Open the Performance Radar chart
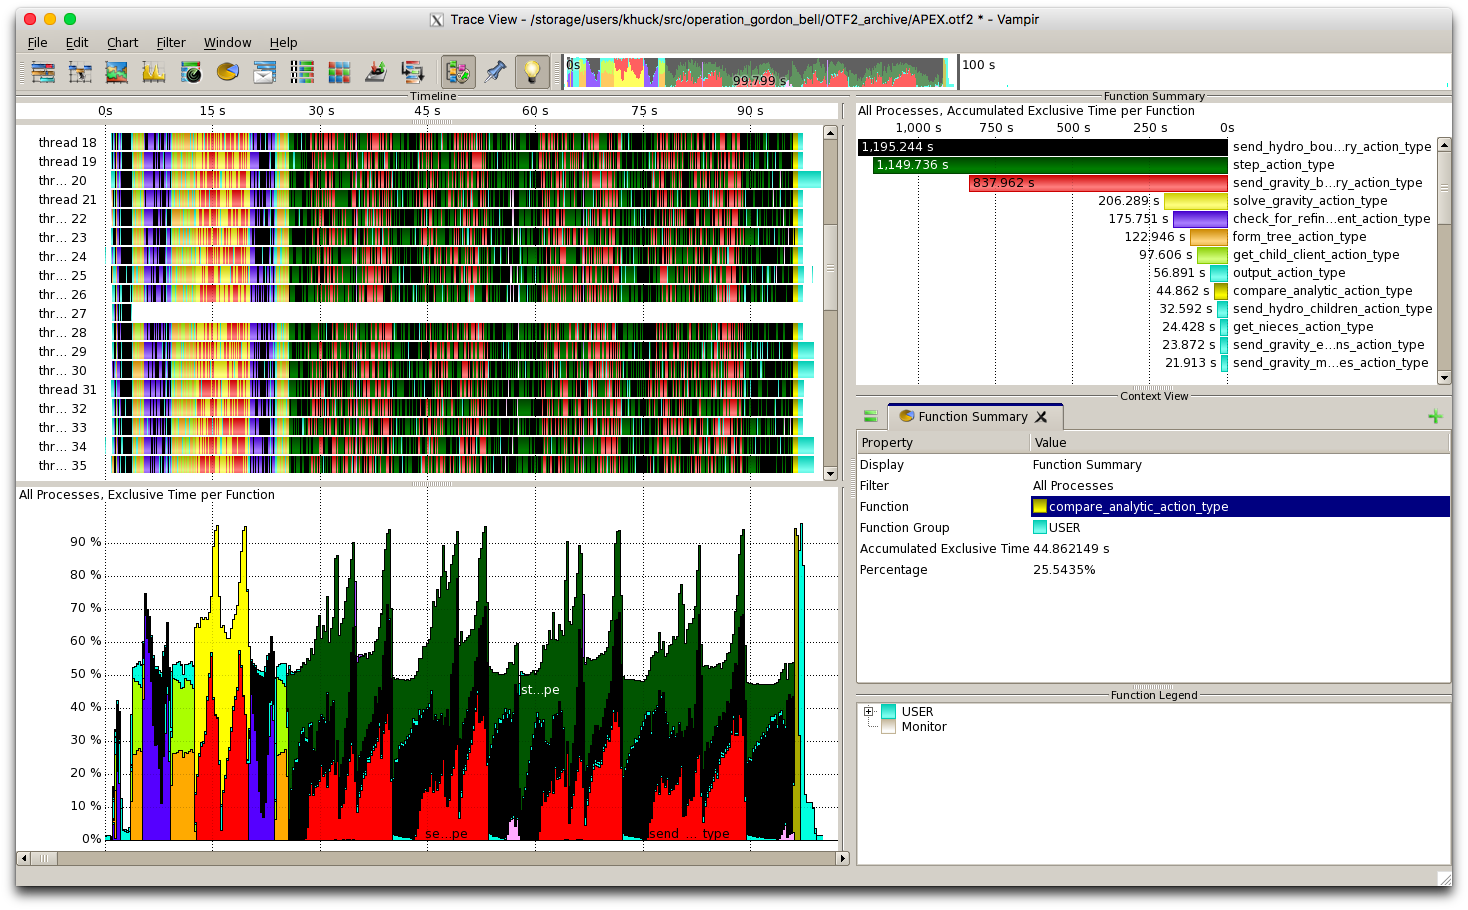This screenshot has height=910, width=1468. click(x=191, y=72)
